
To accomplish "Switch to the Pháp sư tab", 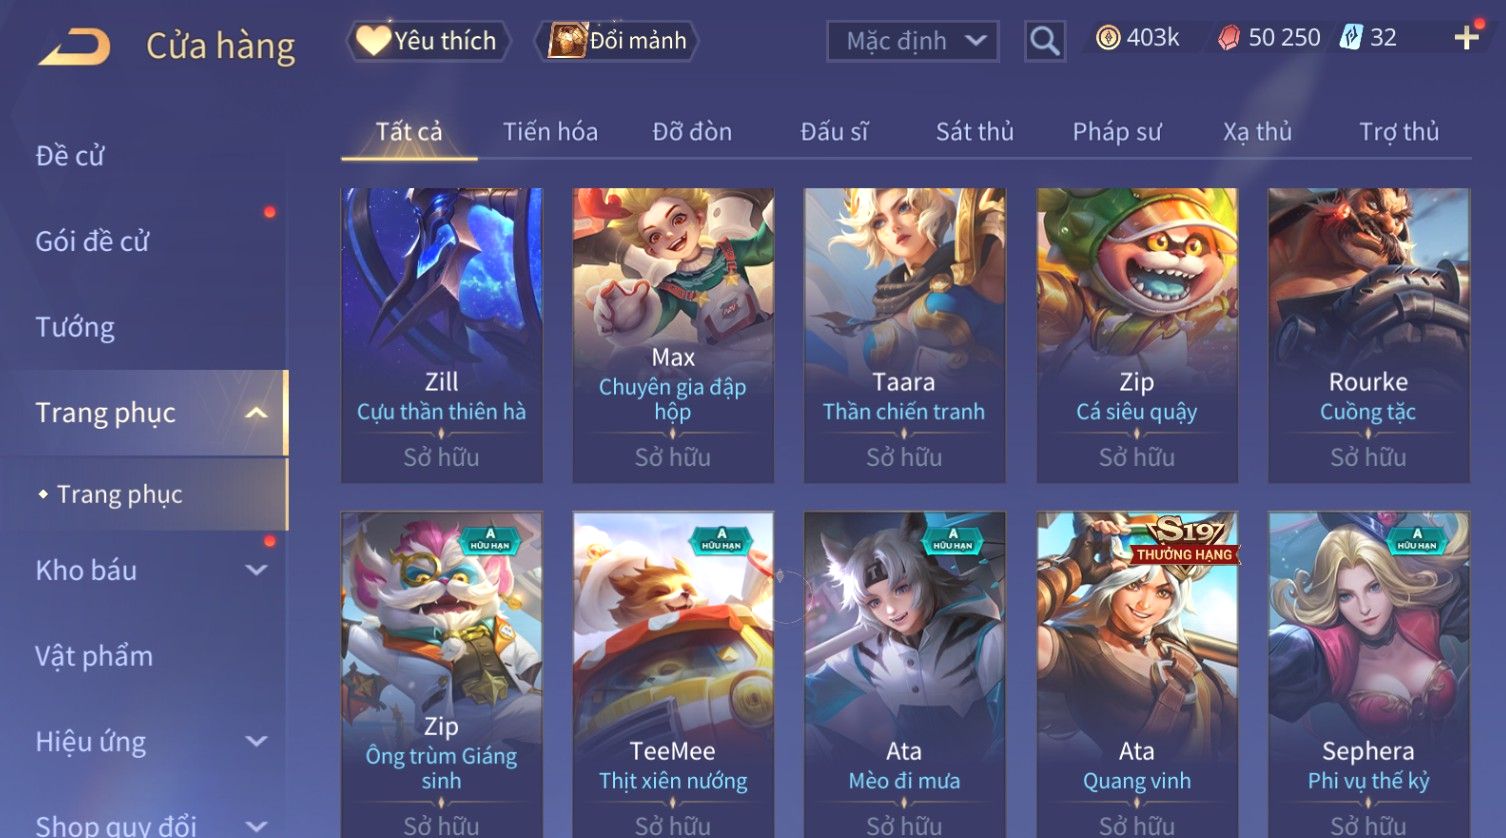I will (x=1117, y=131).
